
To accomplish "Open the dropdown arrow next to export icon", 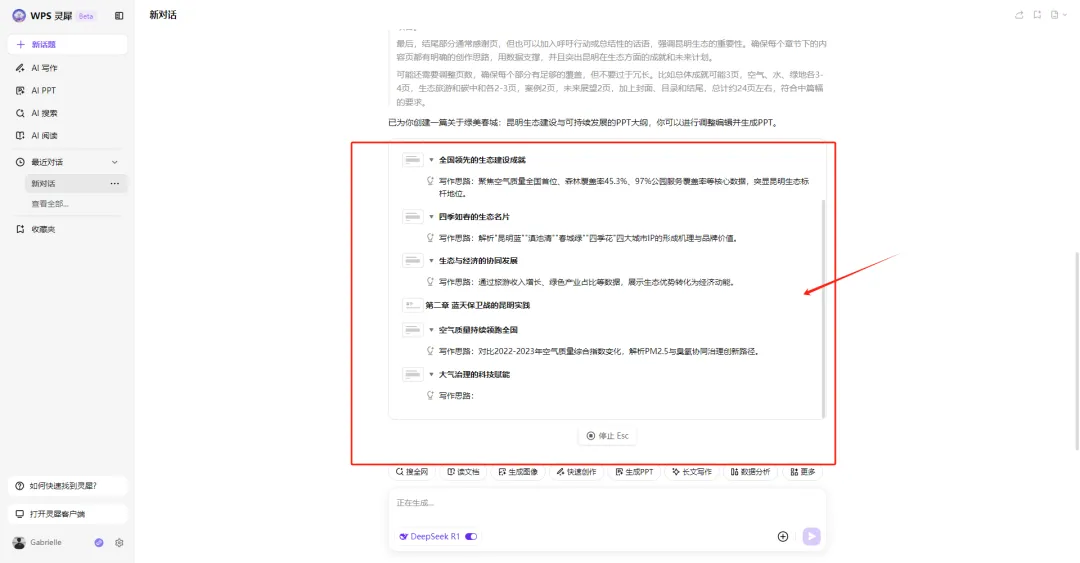I will tap(1064, 14).
